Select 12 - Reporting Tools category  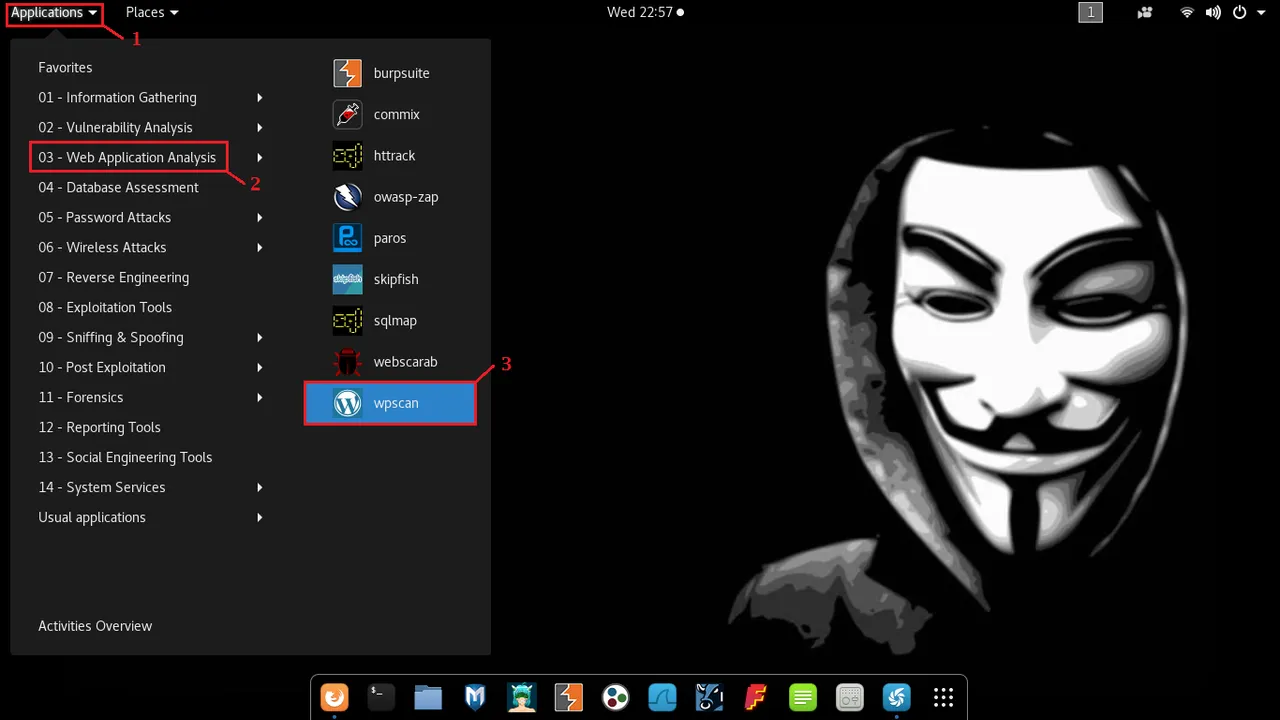pos(99,427)
